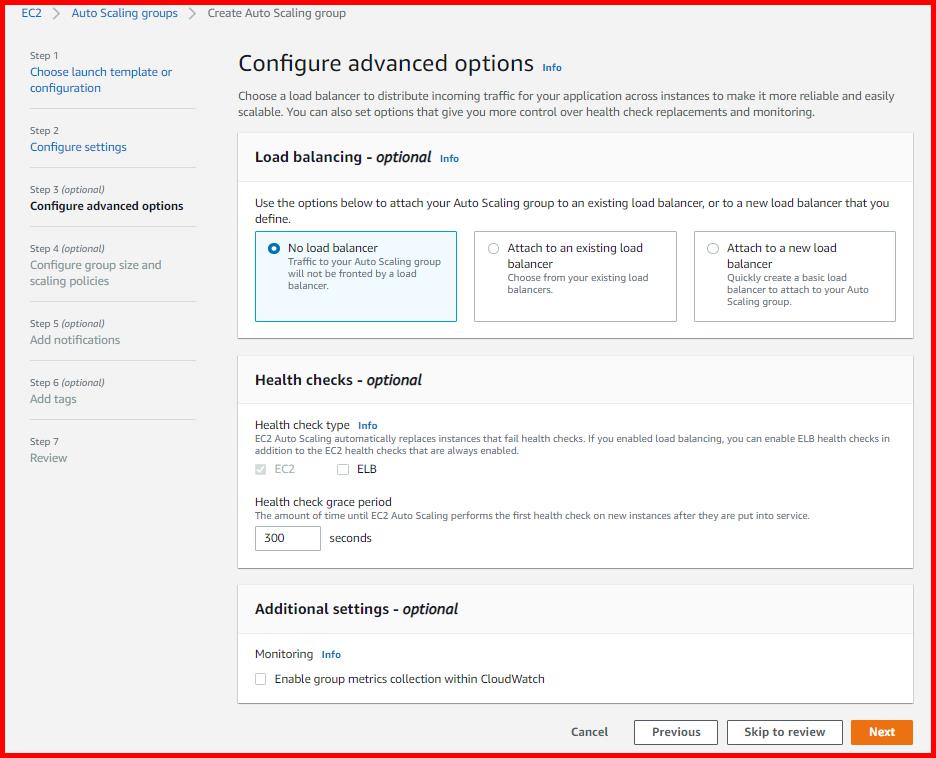Open the Info link beside Configure advanced options
The image size is (936, 758).
click(551, 67)
